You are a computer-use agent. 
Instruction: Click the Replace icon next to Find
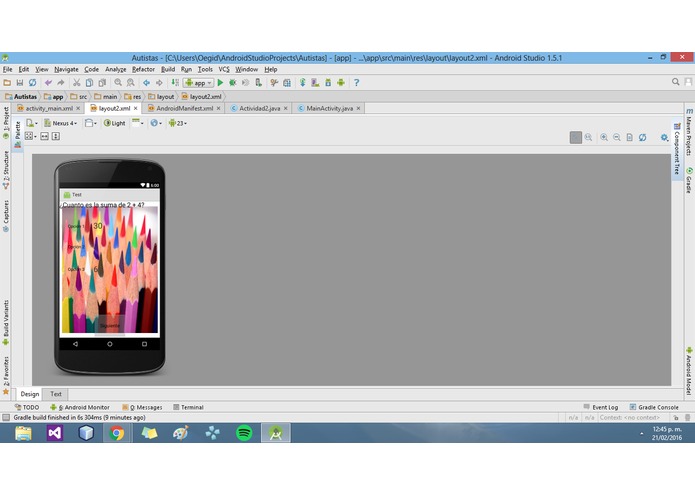click(131, 82)
